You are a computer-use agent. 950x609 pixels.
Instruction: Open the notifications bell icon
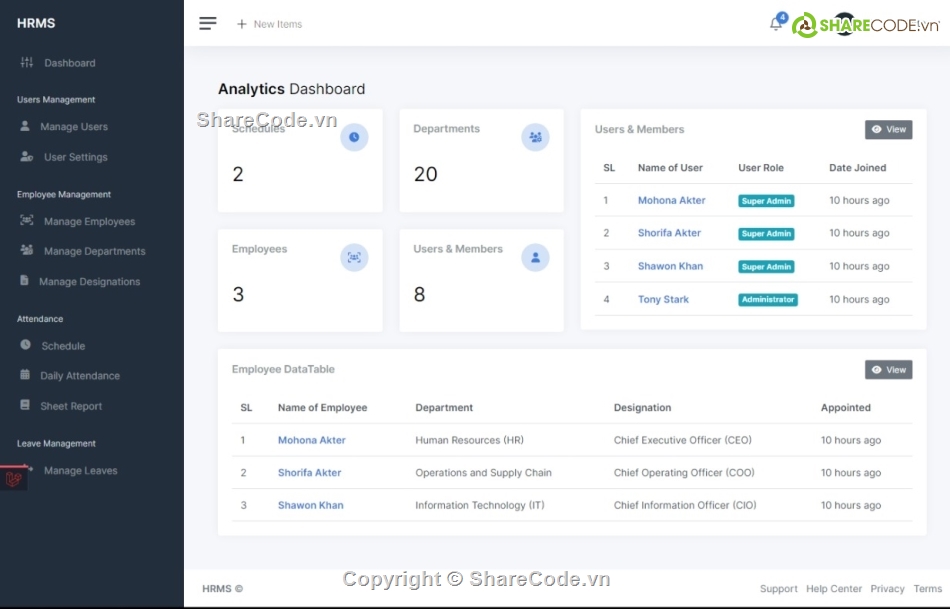[x=776, y=24]
